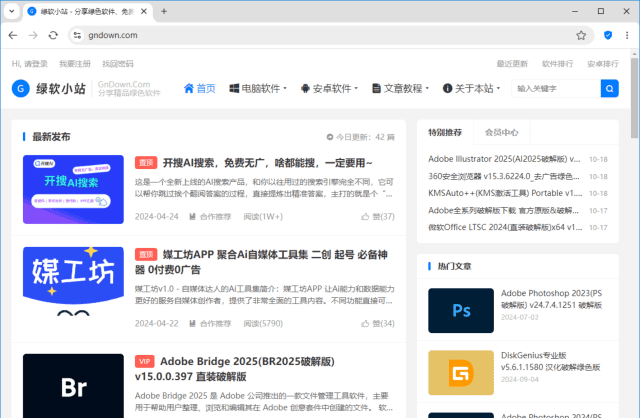Open 微软Office LTSC 2024 recommended link

505,227
